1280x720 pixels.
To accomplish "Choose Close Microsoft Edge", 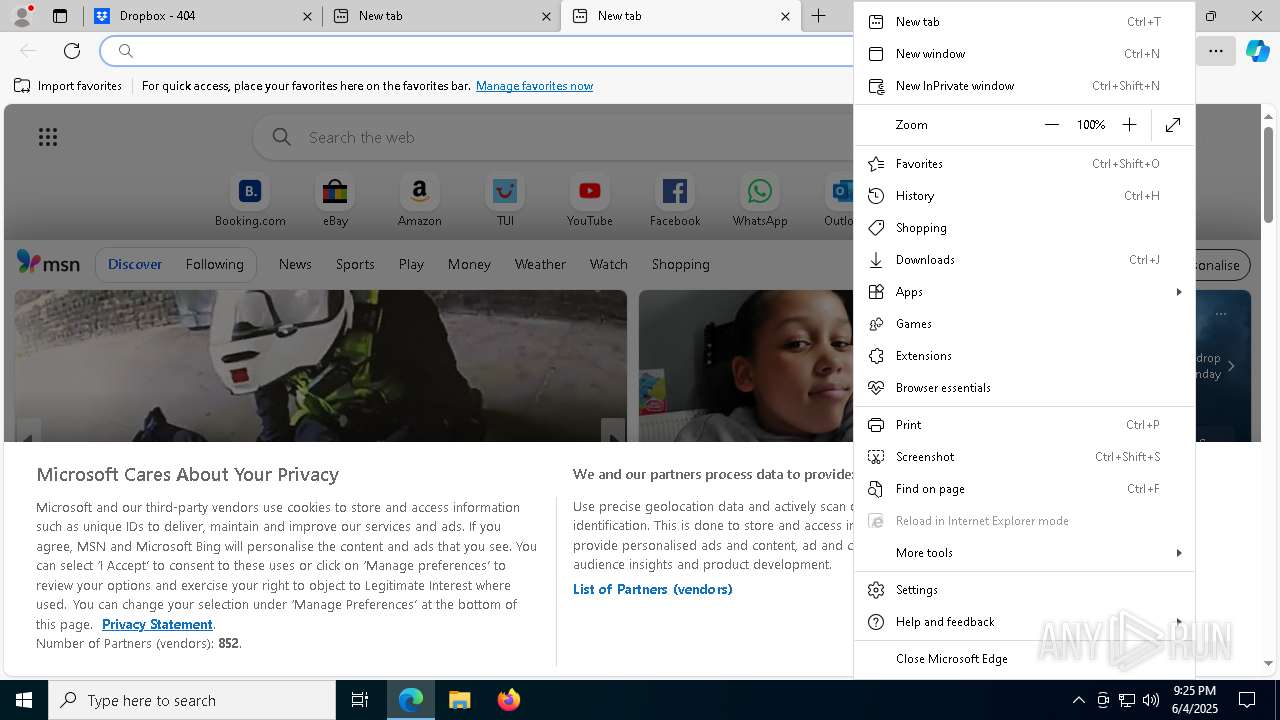I will (x=1025, y=659).
